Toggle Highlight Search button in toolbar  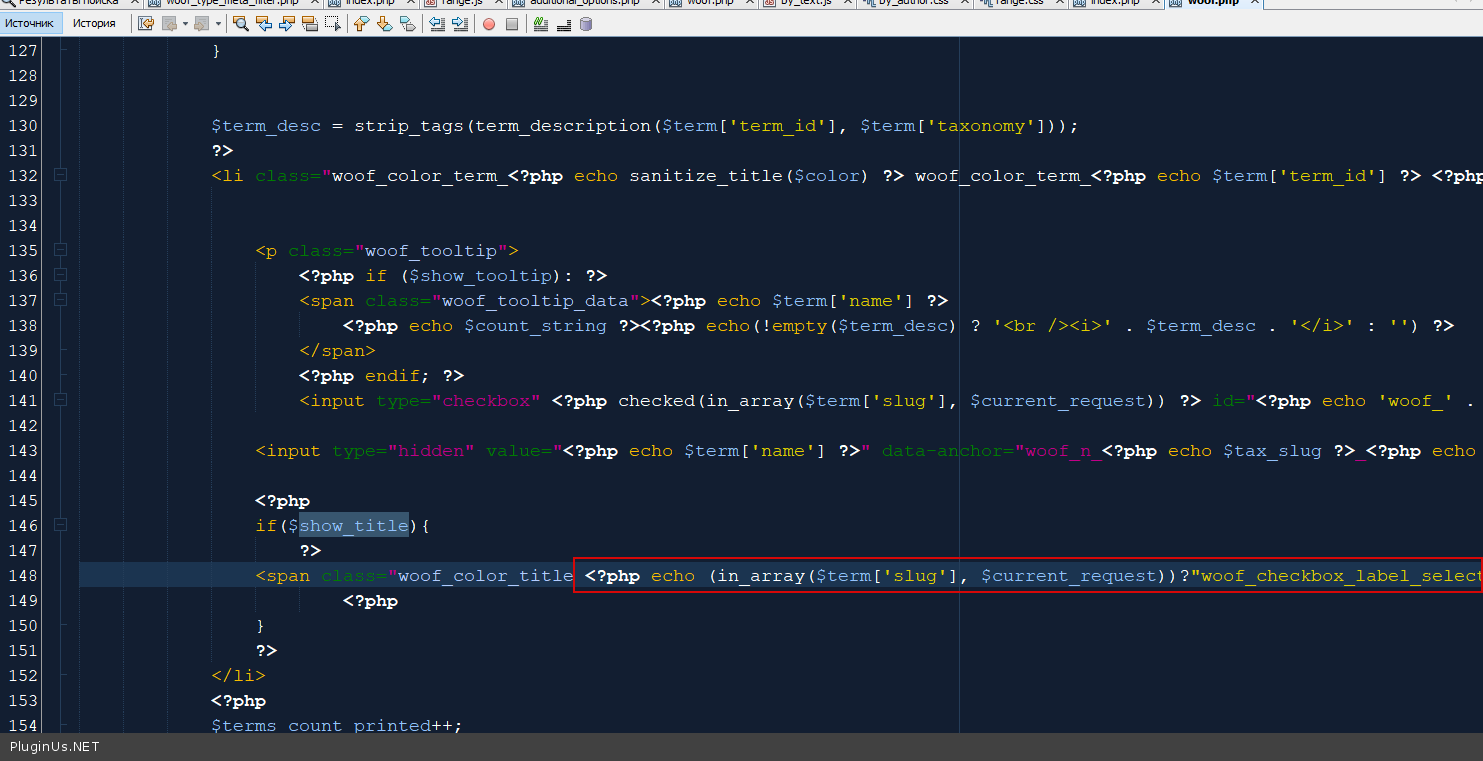tap(309, 24)
